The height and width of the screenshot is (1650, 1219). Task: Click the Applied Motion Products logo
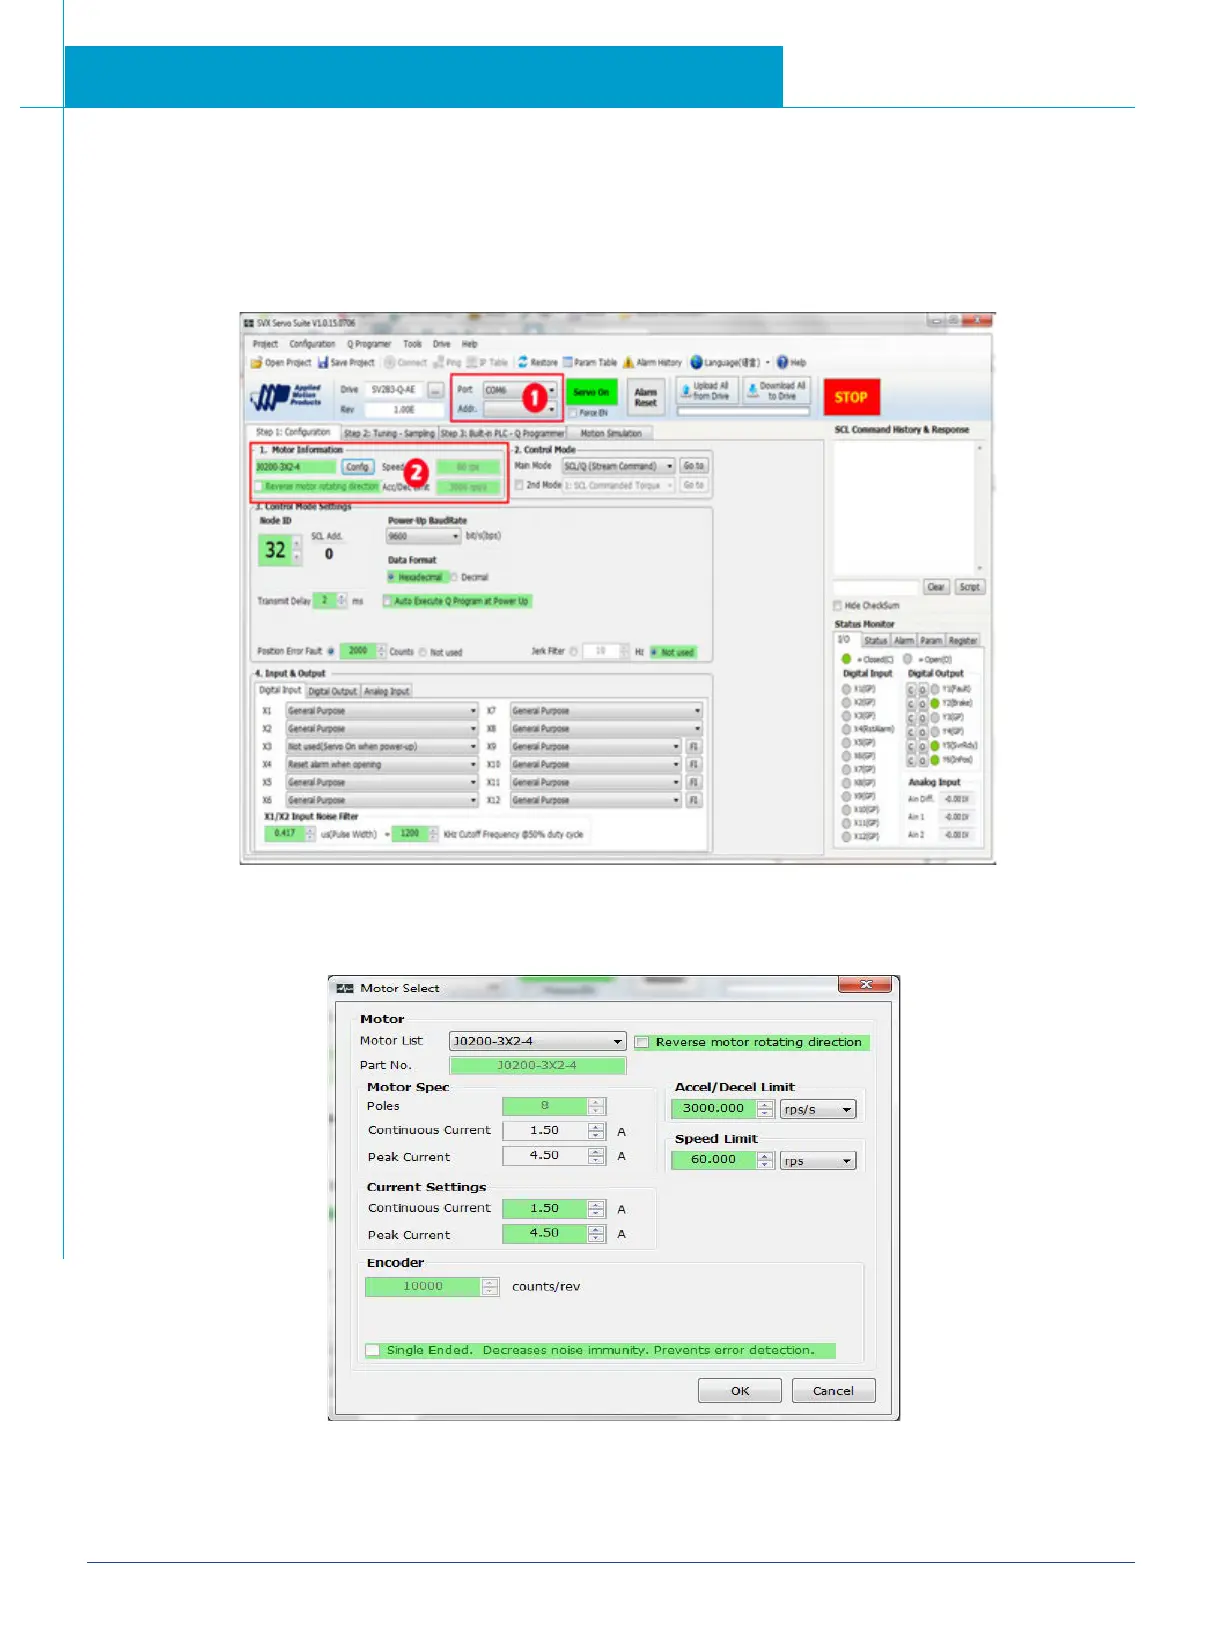[x=286, y=397]
